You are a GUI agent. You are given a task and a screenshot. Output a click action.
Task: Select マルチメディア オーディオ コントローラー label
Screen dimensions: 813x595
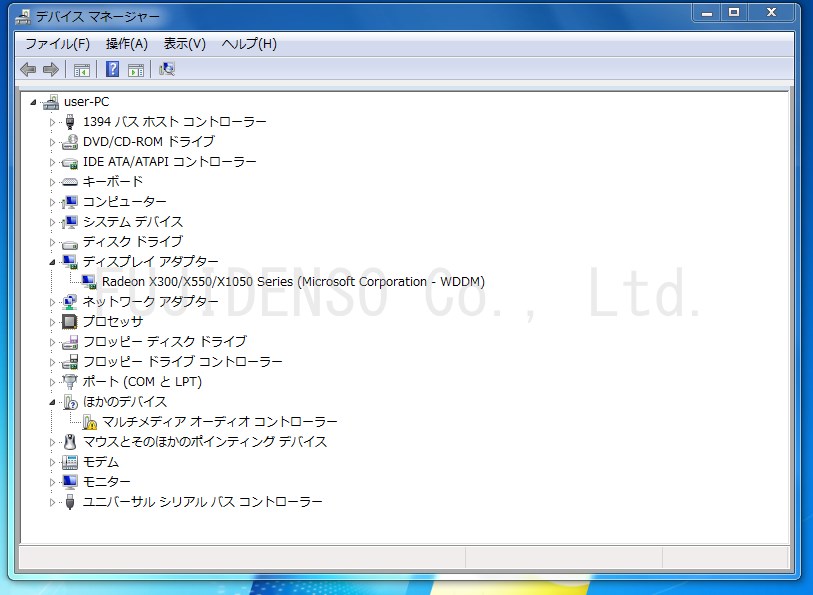pos(220,422)
